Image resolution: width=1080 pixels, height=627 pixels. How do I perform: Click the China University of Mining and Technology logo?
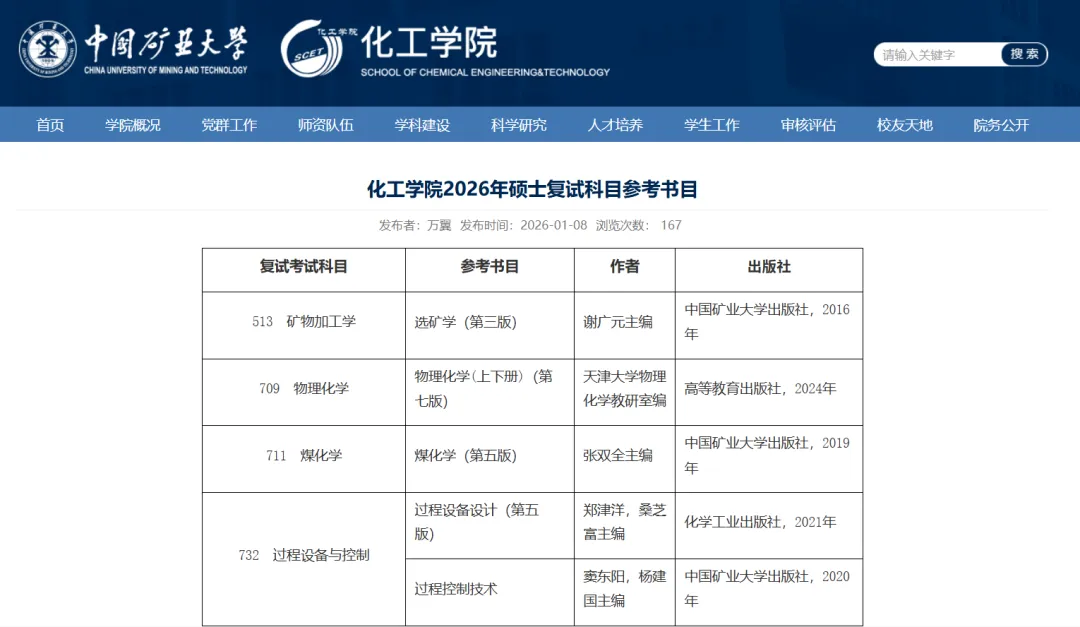click(x=133, y=49)
